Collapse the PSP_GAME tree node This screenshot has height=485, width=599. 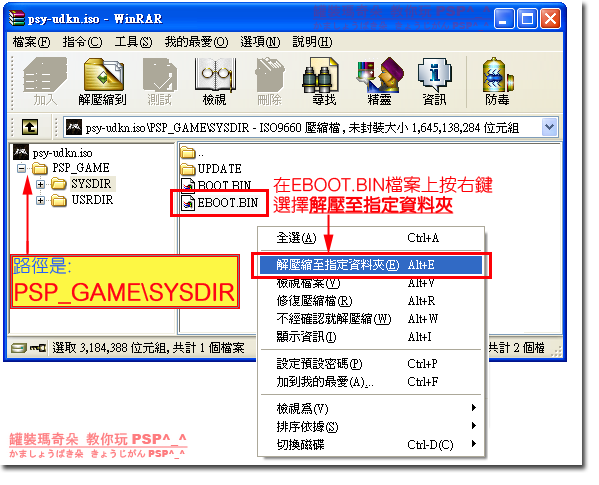[21, 168]
